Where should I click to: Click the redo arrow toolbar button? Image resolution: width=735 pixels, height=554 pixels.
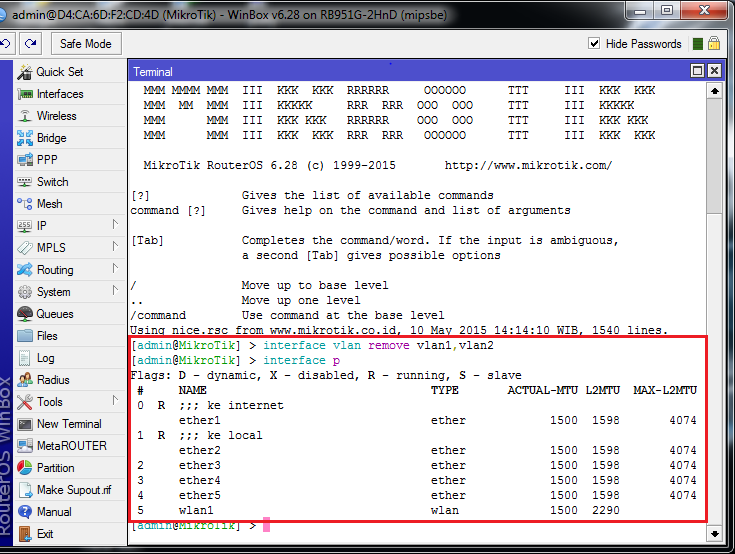[30, 44]
